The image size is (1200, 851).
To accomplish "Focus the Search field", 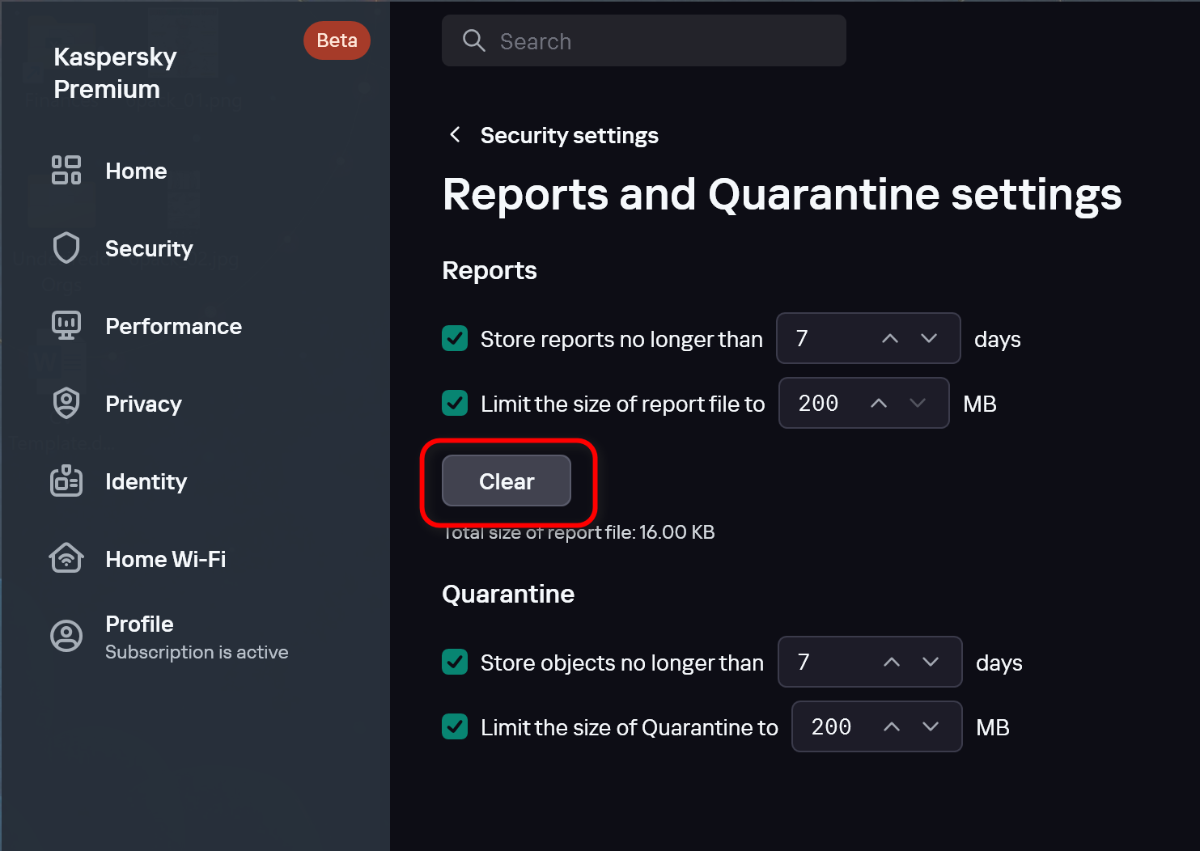I will point(644,41).
